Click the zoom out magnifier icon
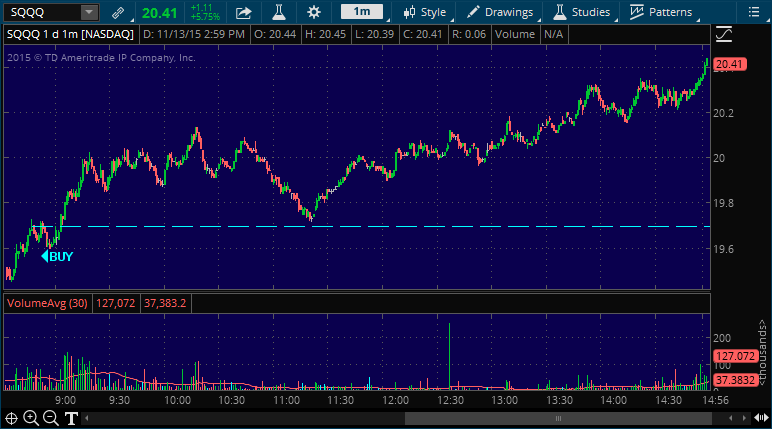The image size is (772, 429). coord(51,418)
